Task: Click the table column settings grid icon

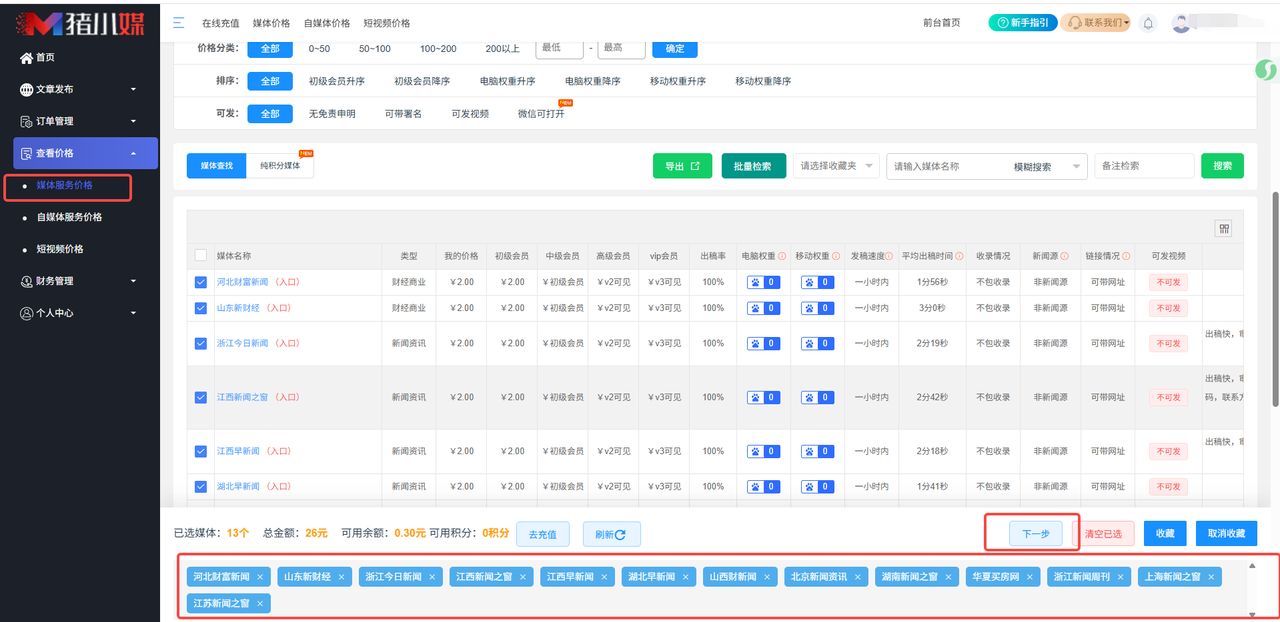Action: pos(1223,228)
